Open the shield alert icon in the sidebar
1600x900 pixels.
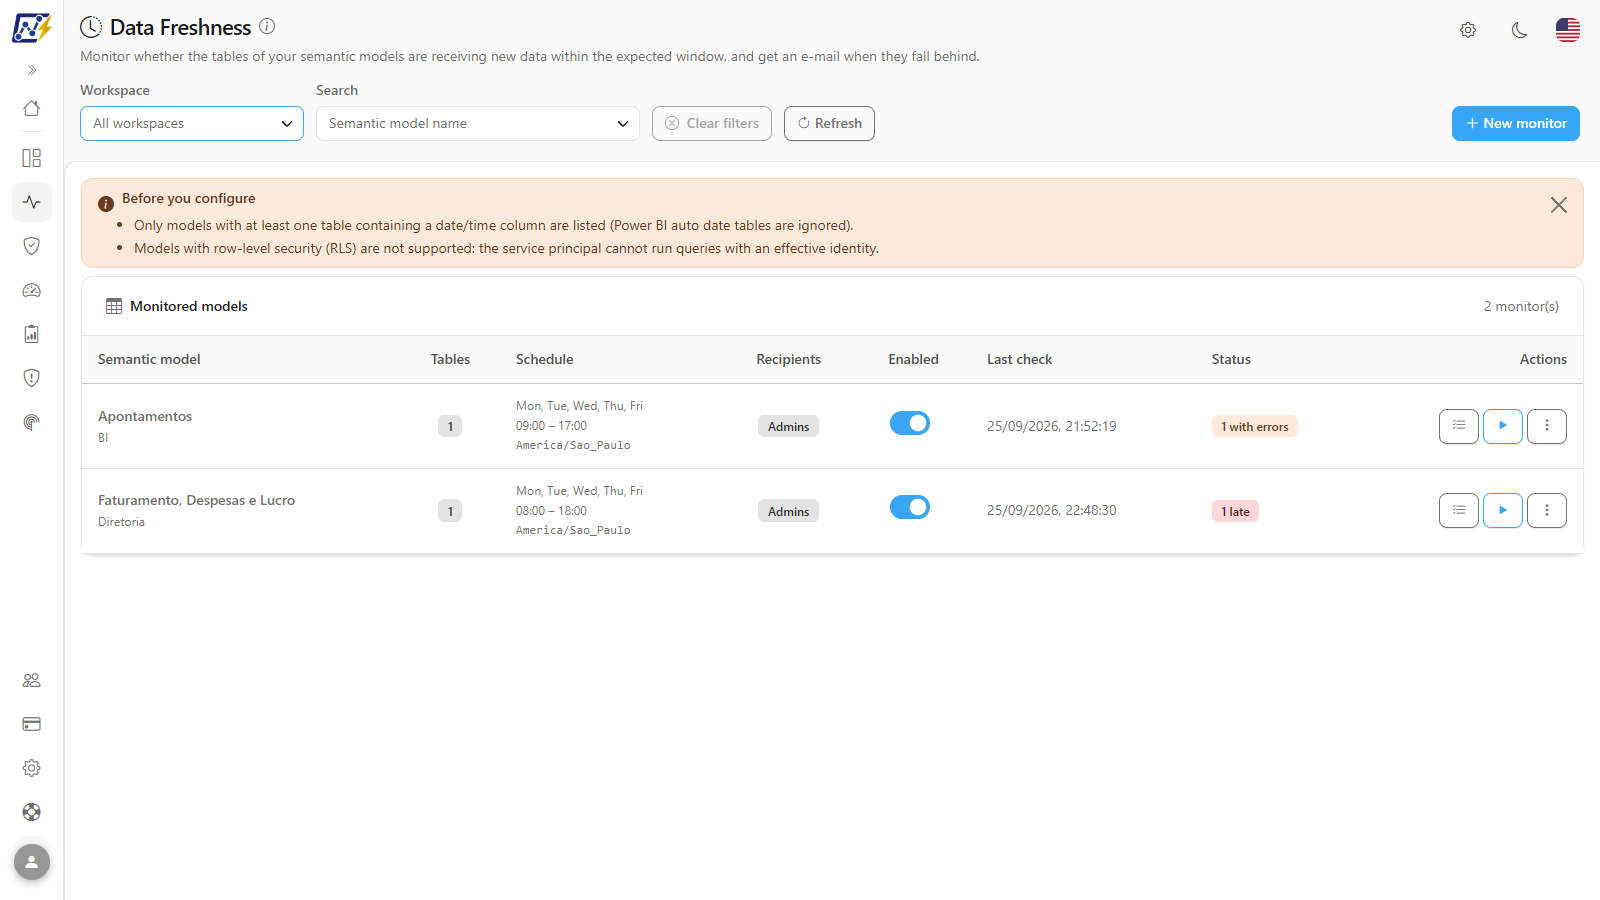[x=32, y=378]
